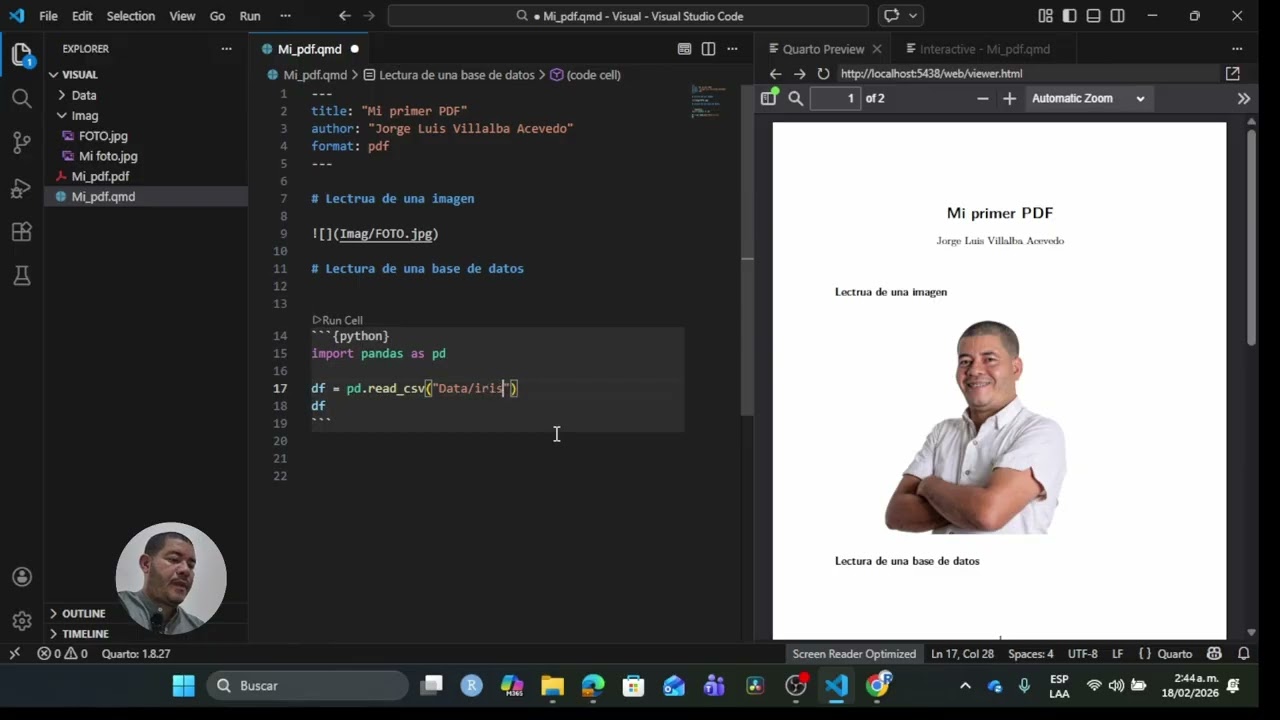Click the PDF page number field
The image size is (1280, 720).
835,98
